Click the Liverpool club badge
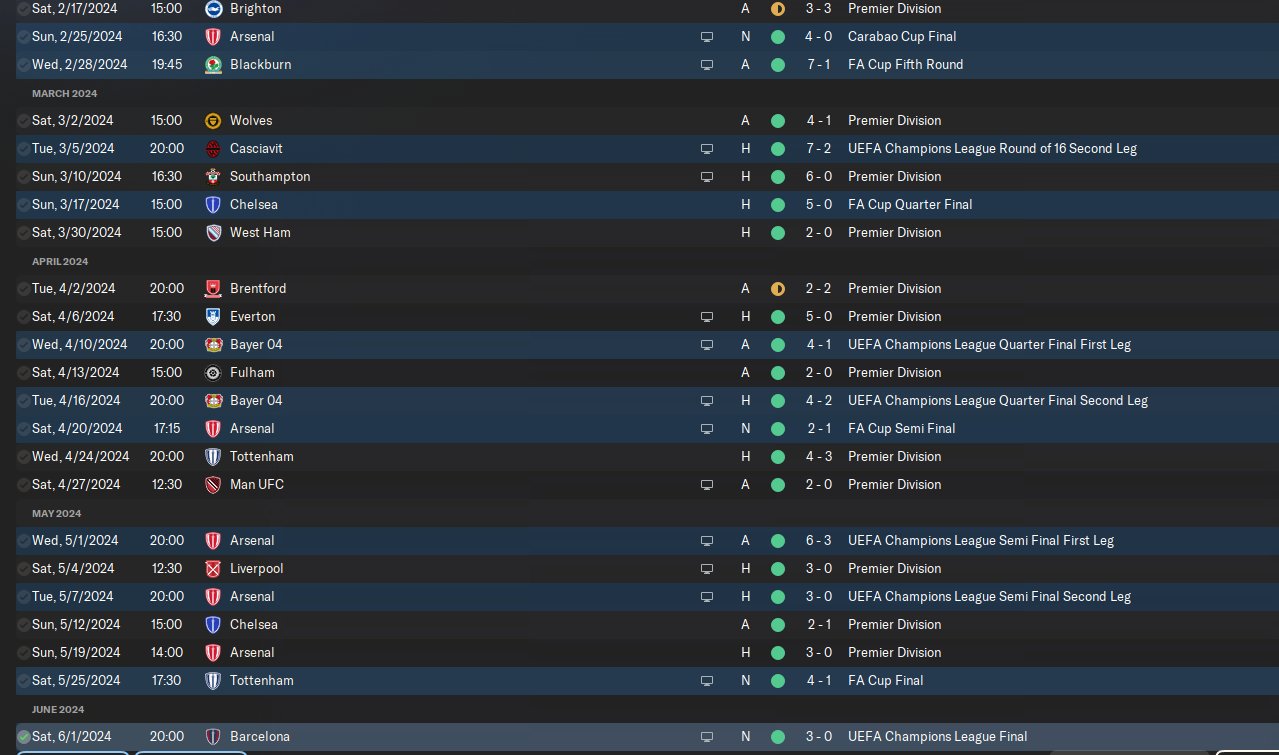Screen dimensions: 1279x755 pyautogui.click(x=212, y=568)
